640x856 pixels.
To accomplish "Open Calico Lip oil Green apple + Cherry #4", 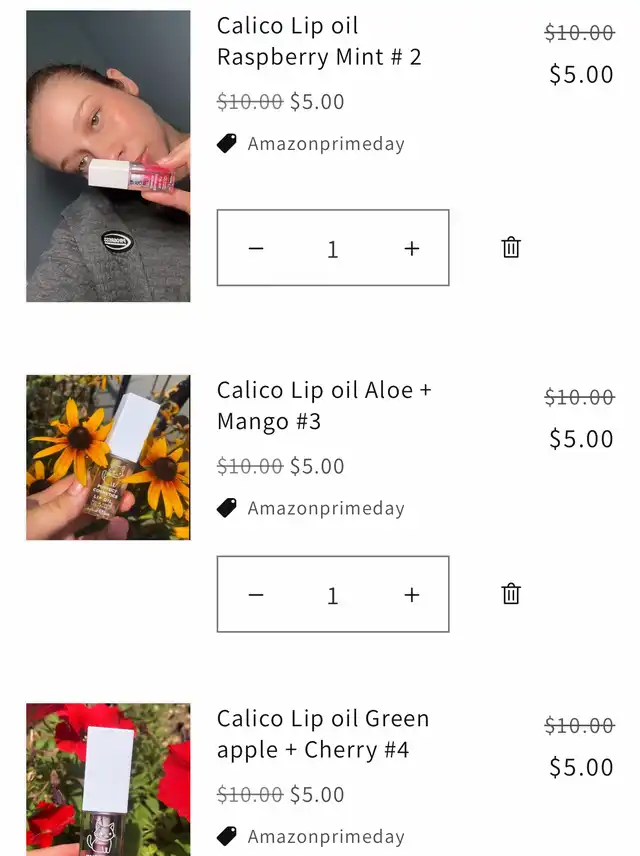I will (323, 734).
